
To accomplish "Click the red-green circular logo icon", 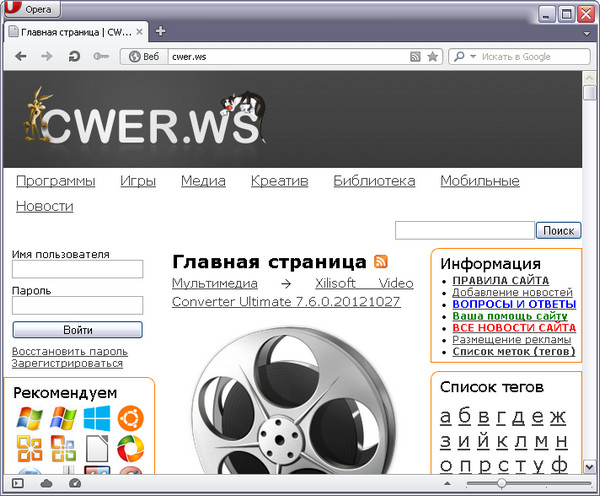I will [130, 449].
